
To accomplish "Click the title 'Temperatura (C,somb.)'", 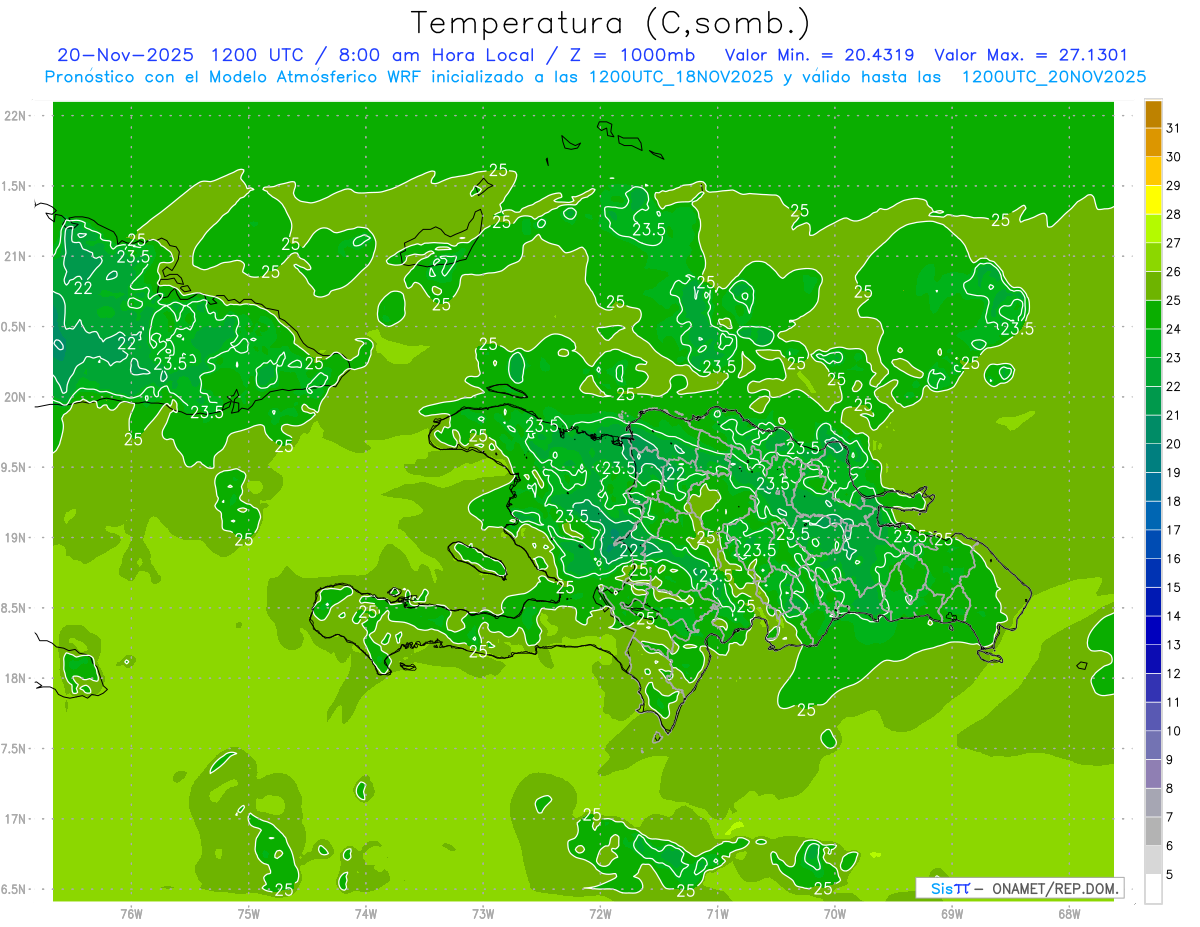I will pyautogui.click(x=610, y=23).
